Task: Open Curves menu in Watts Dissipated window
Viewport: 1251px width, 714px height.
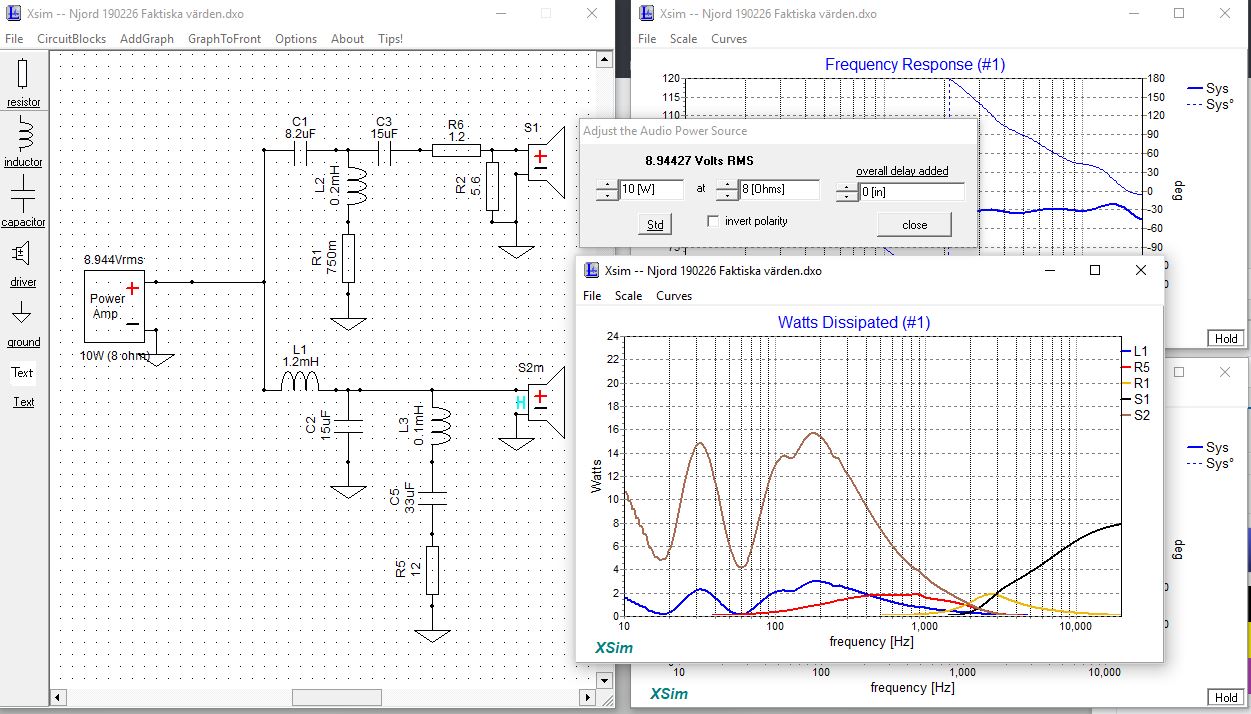Action: click(674, 296)
